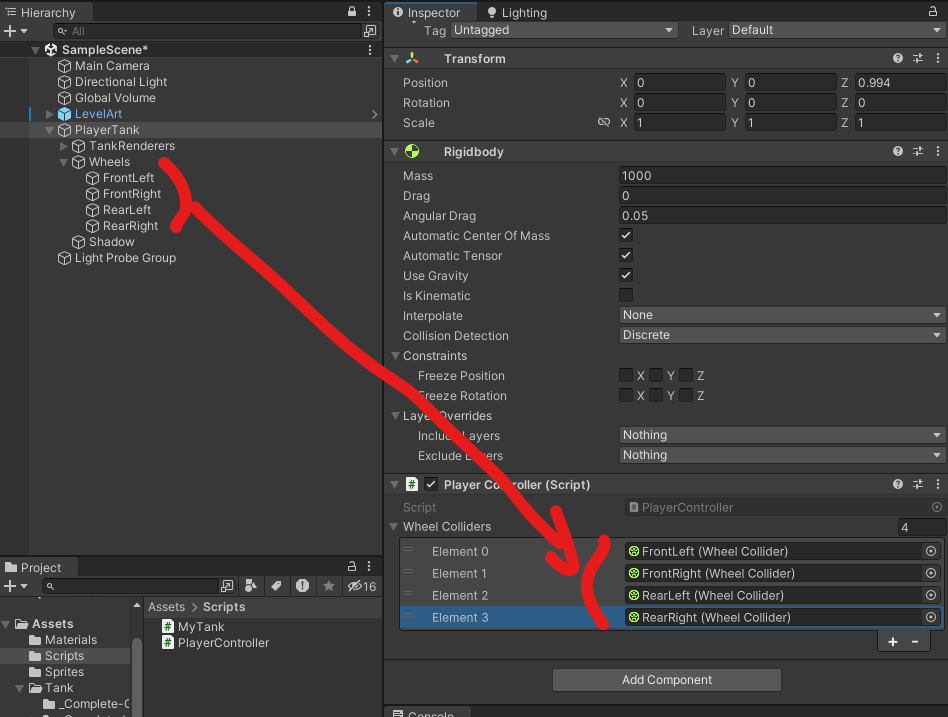Toggle constrained proportions scale link
The image size is (948, 717).
603,123
